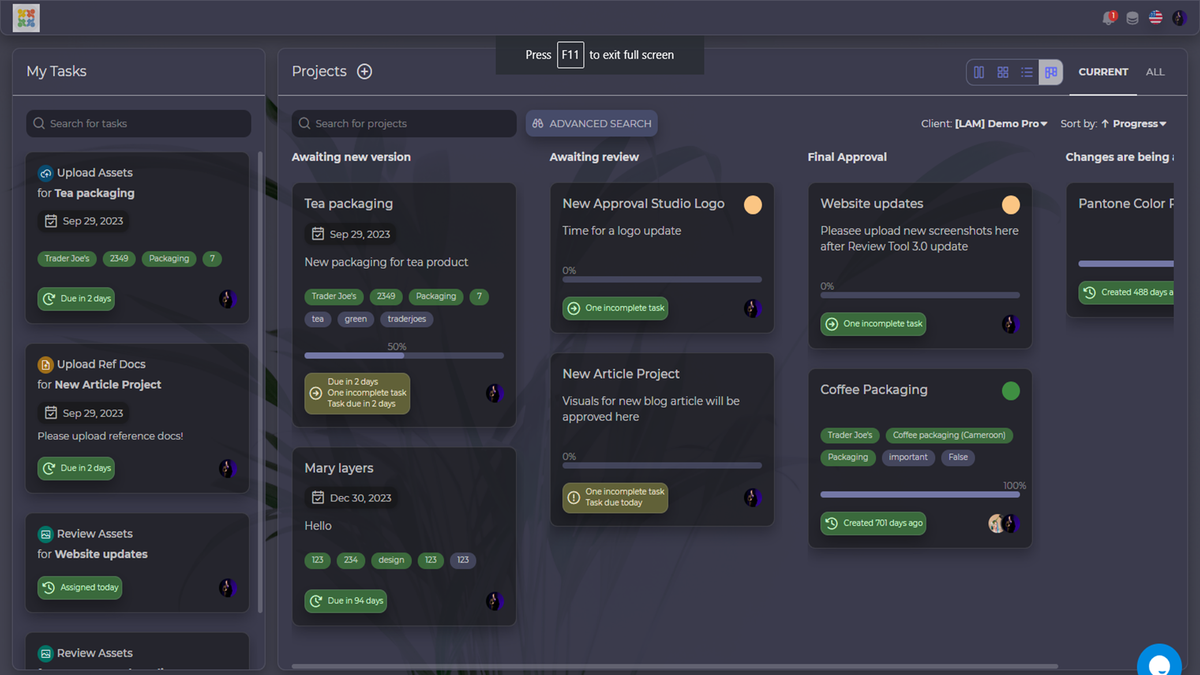Select the CURRENT tab
The width and height of the screenshot is (1200, 675).
click(1103, 71)
